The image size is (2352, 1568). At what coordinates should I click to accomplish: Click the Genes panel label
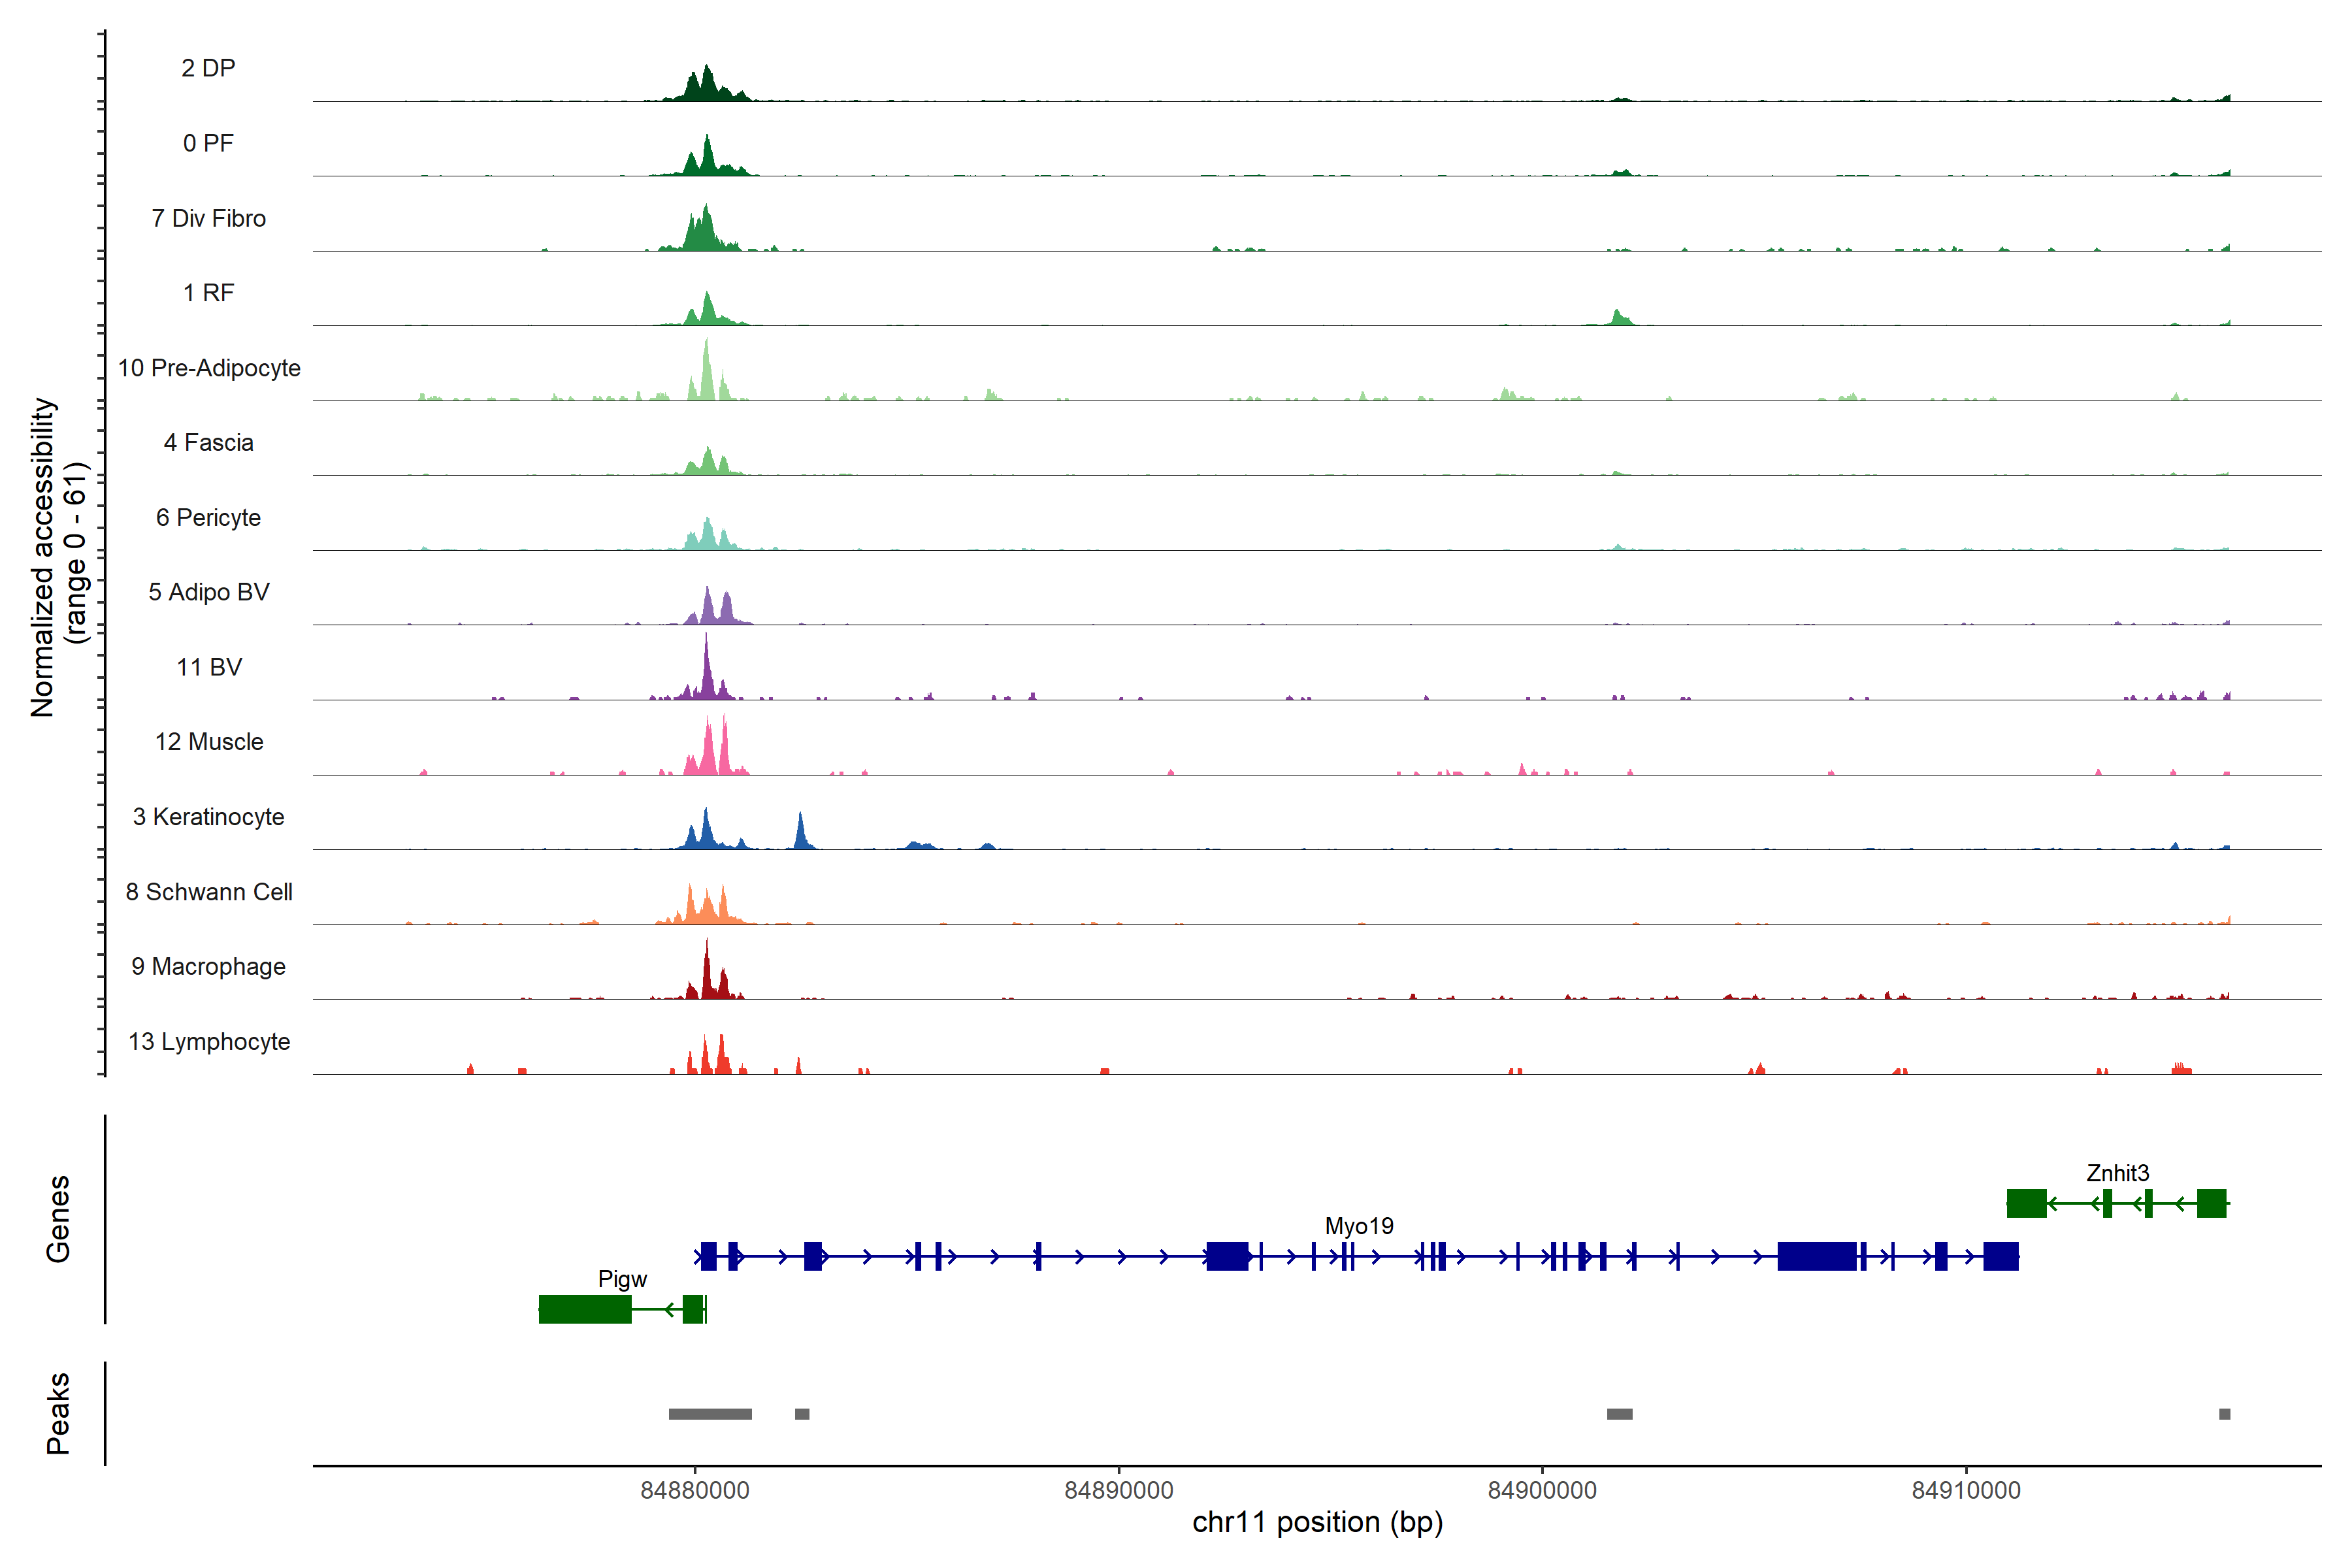point(58,1219)
